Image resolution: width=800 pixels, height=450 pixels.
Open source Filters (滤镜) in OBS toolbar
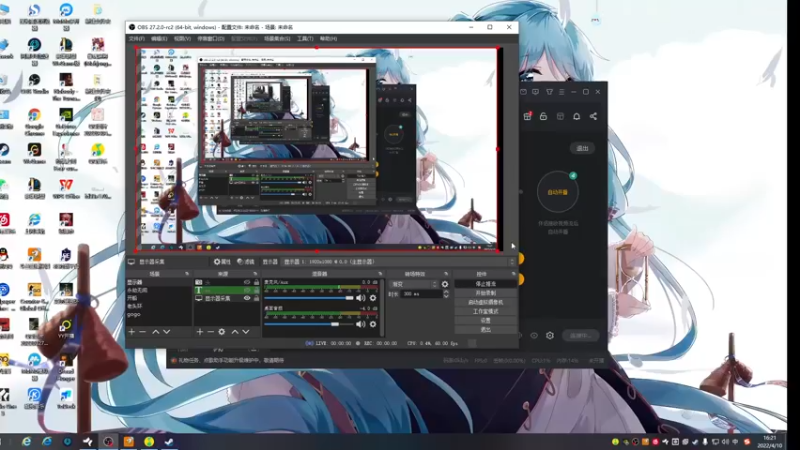coord(245,262)
